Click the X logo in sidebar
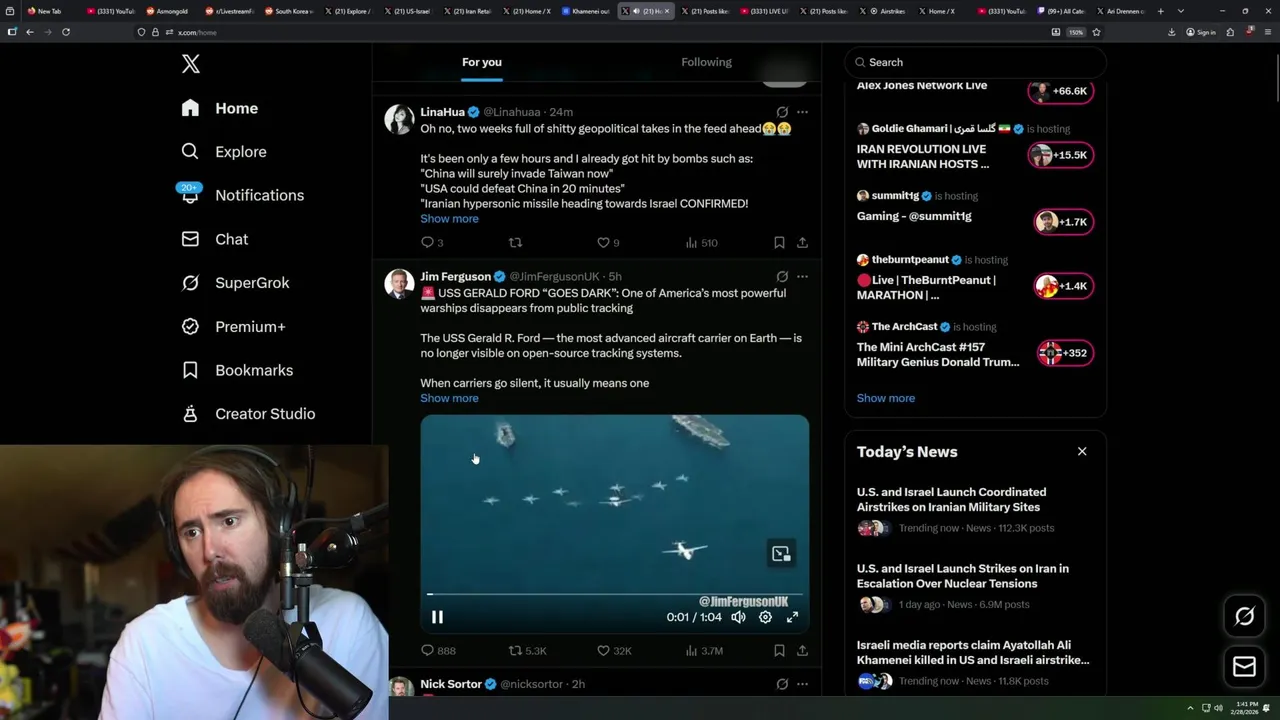1280x720 pixels. point(190,64)
